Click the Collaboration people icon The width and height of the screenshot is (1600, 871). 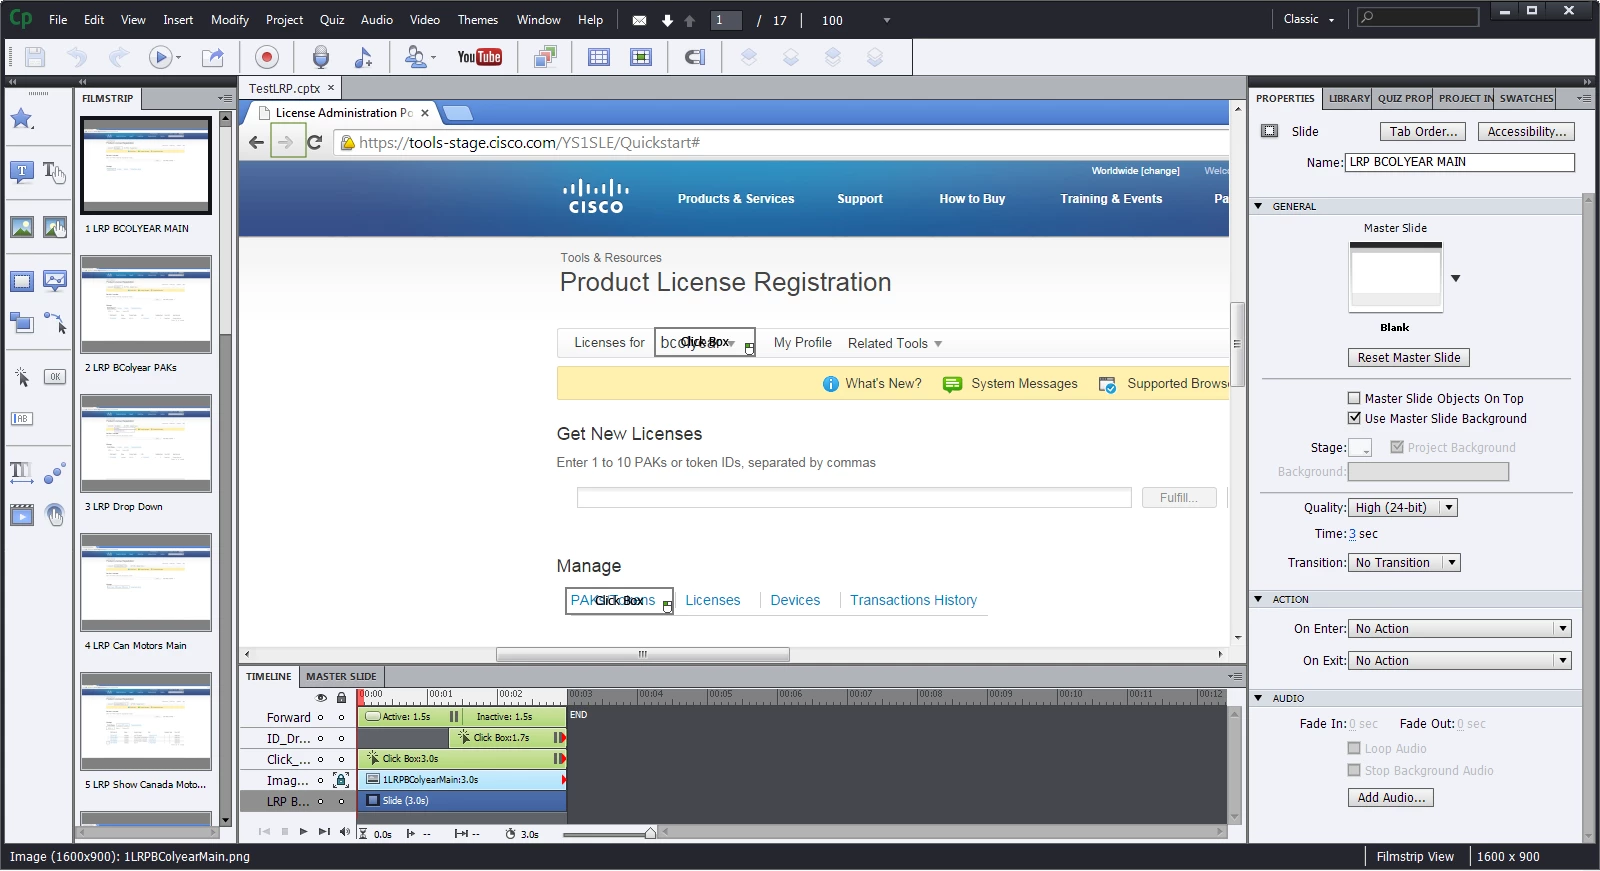click(x=416, y=58)
